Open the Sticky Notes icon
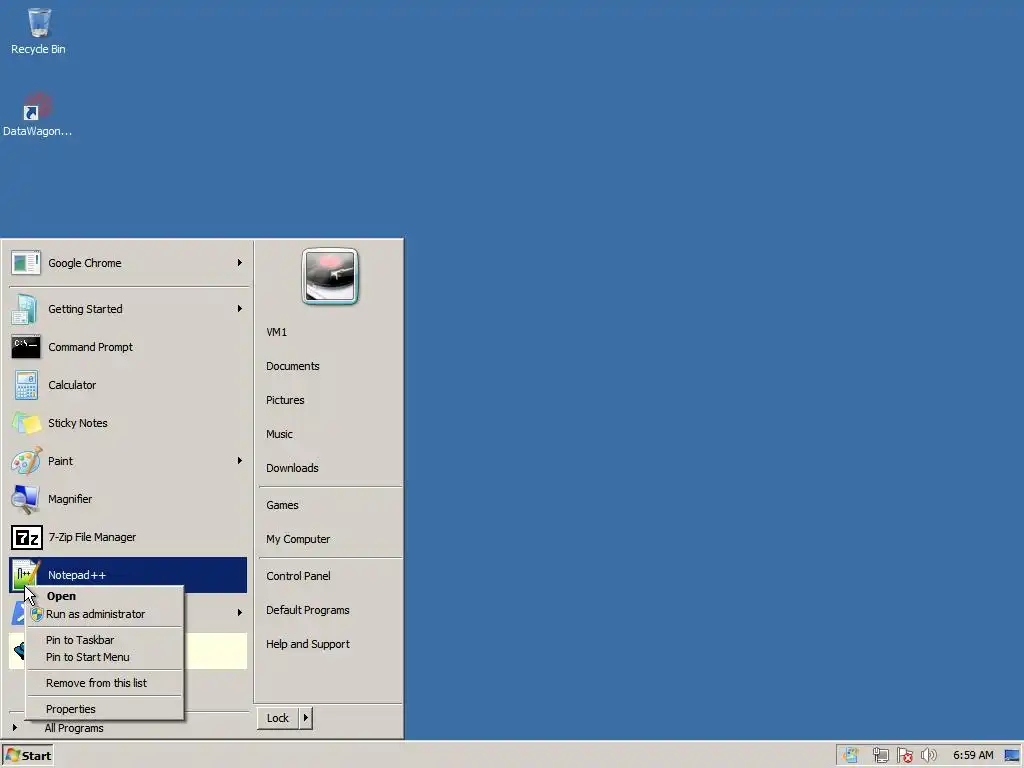The width and height of the screenshot is (1024, 768). [26, 423]
